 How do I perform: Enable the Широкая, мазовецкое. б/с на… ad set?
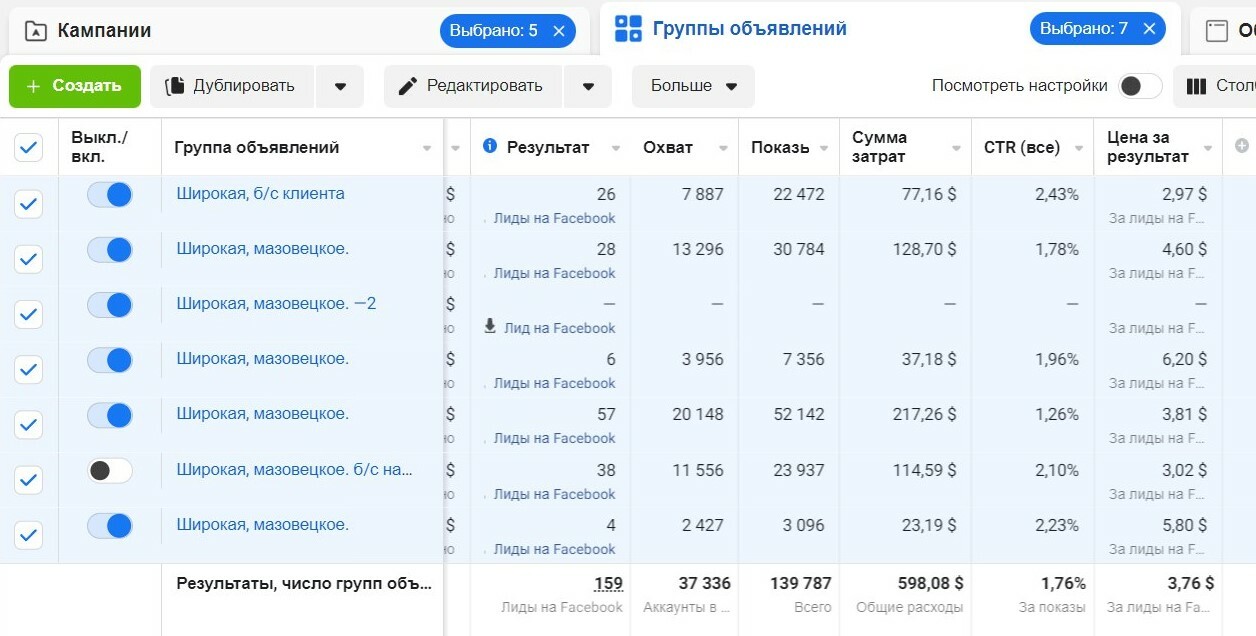(x=110, y=470)
